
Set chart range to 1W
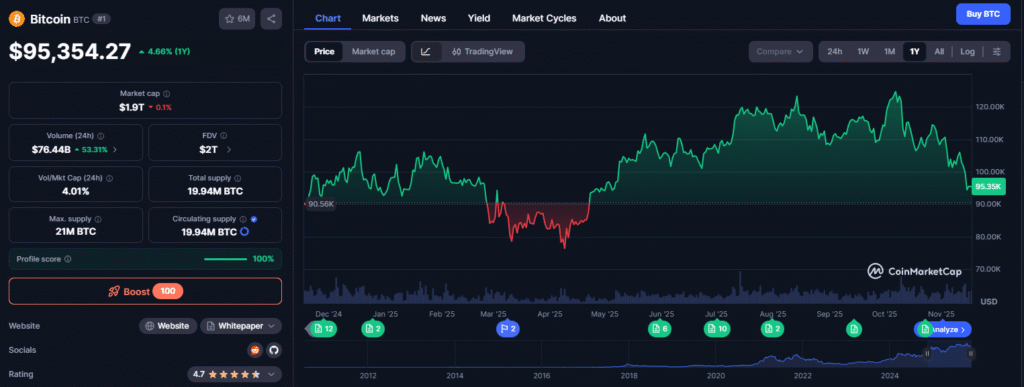click(x=863, y=52)
